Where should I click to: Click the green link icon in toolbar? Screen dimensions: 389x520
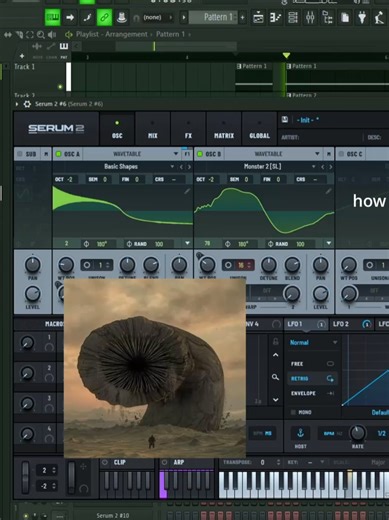[104, 17]
